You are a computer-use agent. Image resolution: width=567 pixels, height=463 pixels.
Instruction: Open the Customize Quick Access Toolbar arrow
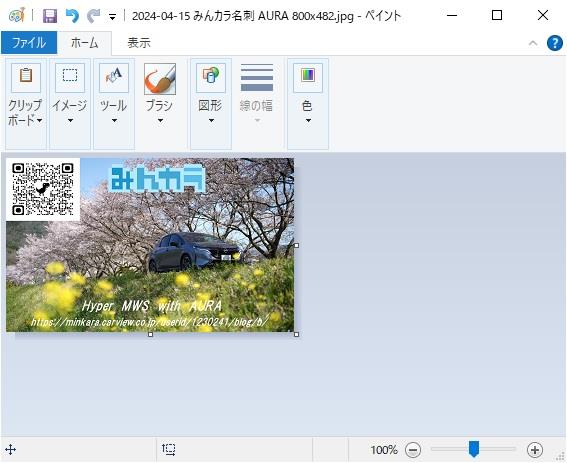(x=112, y=17)
